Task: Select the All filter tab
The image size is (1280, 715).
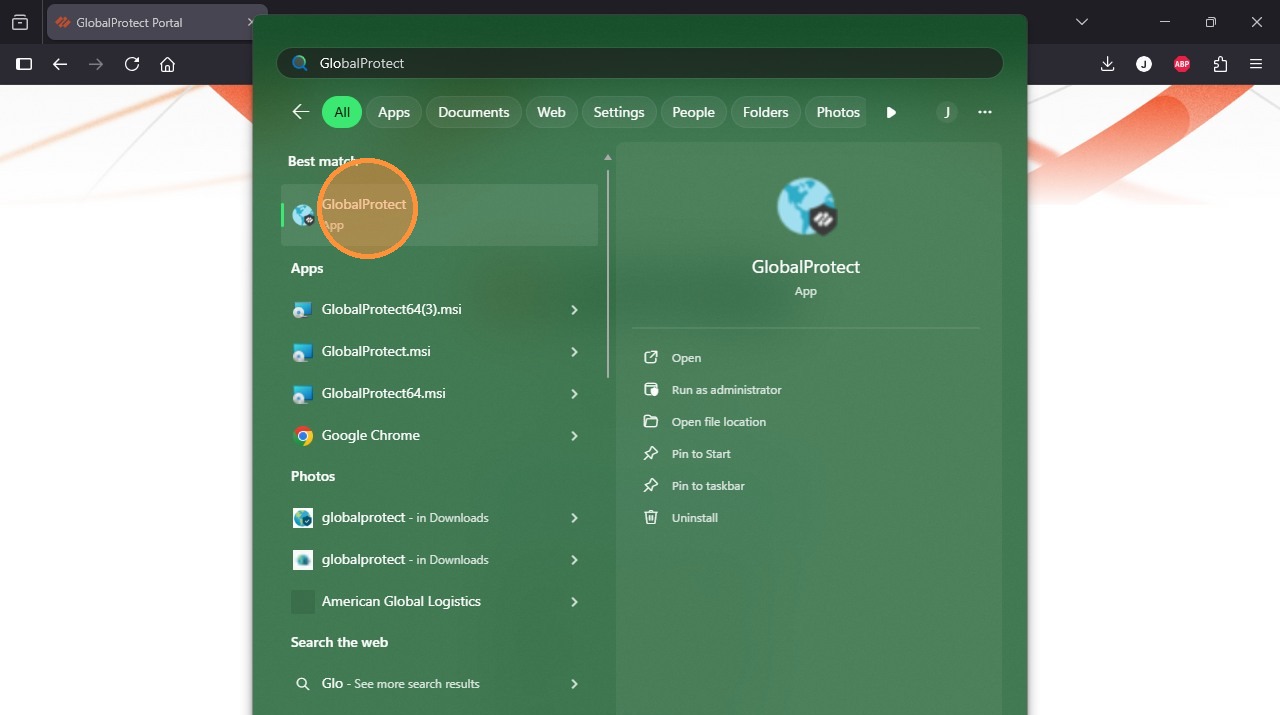Action: pyautogui.click(x=342, y=112)
